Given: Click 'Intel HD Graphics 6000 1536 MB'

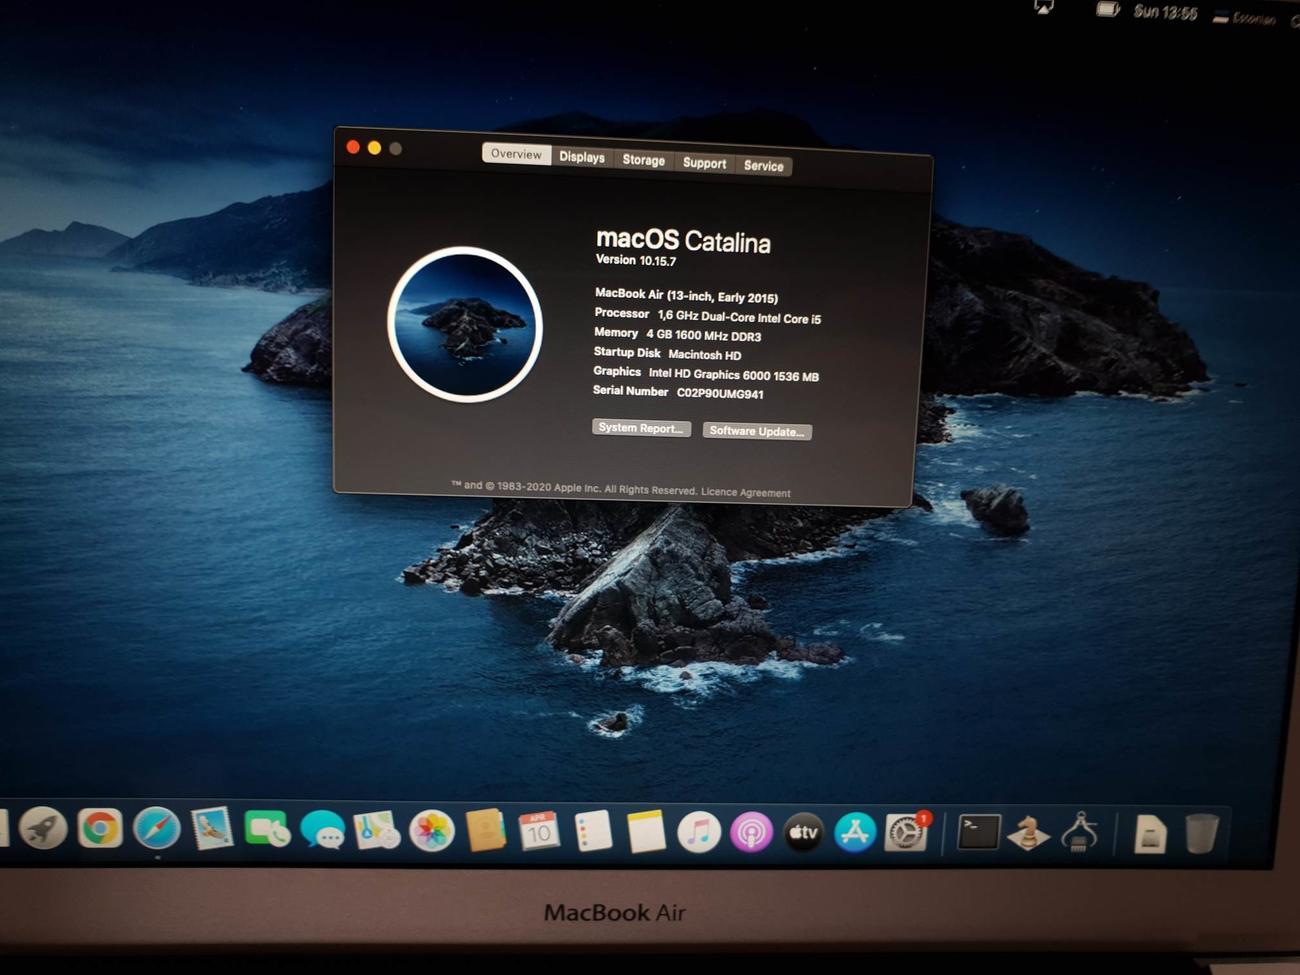Looking at the screenshot, I should pos(733,375).
